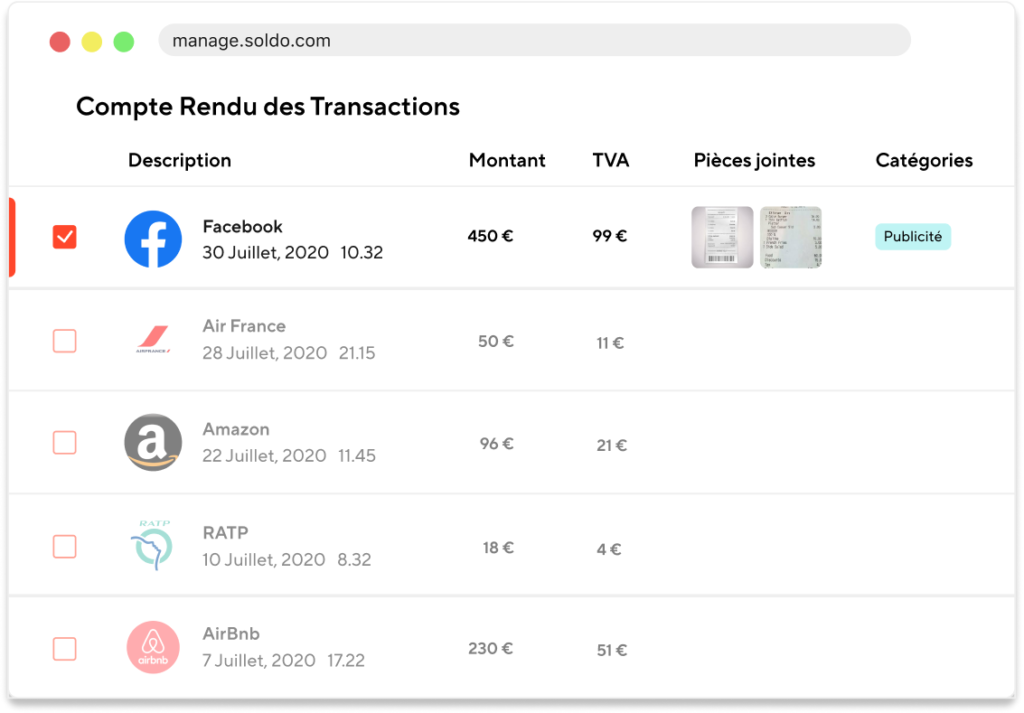Click the Pièces jointes column header
The height and width of the screenshot is (713, 1024).
coord(754,161)
